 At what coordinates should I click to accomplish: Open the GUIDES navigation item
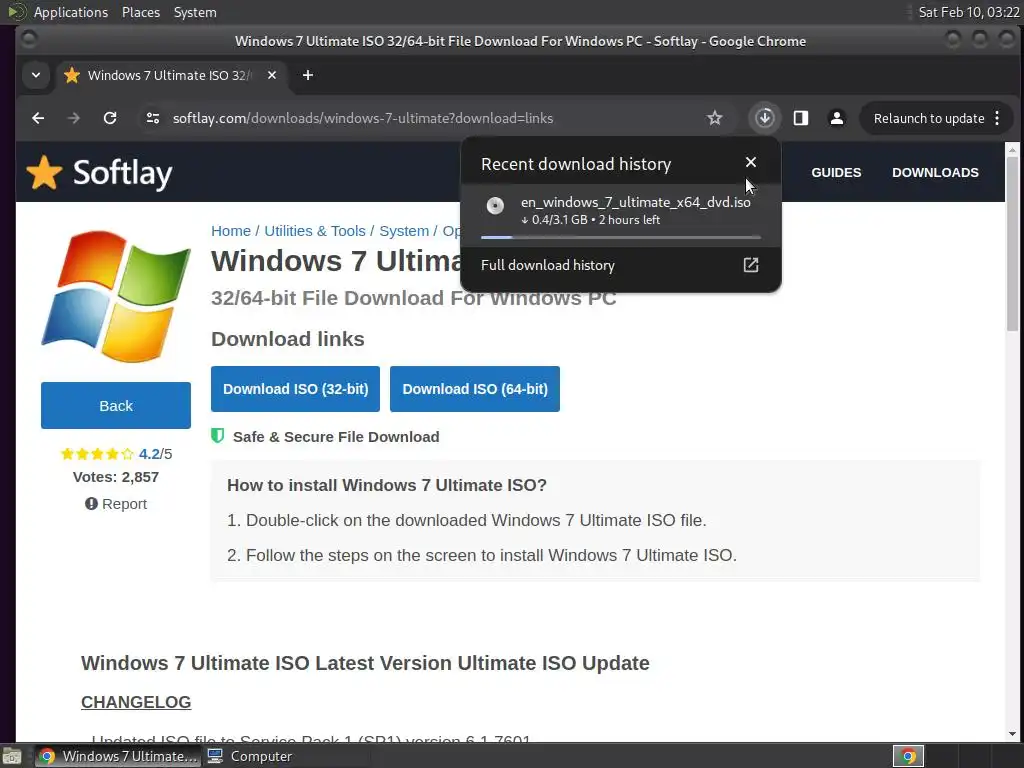click(836, 172)
